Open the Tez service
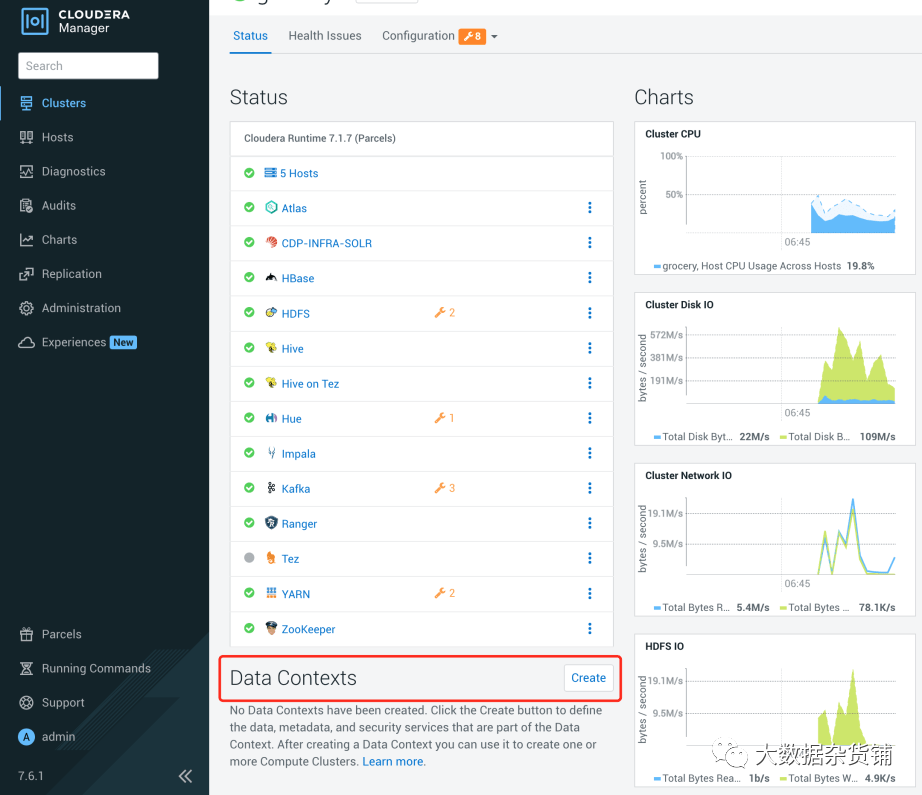The image size is (922, 795). 290,559
